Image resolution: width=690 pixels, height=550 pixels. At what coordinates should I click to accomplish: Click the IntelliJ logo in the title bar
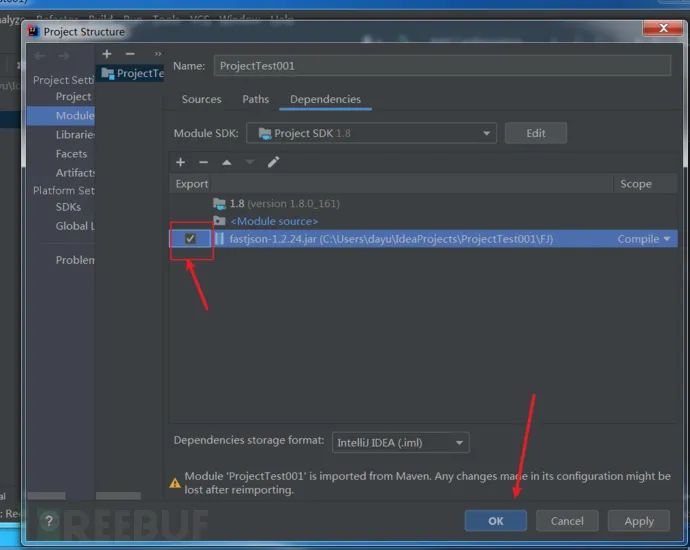33,32
